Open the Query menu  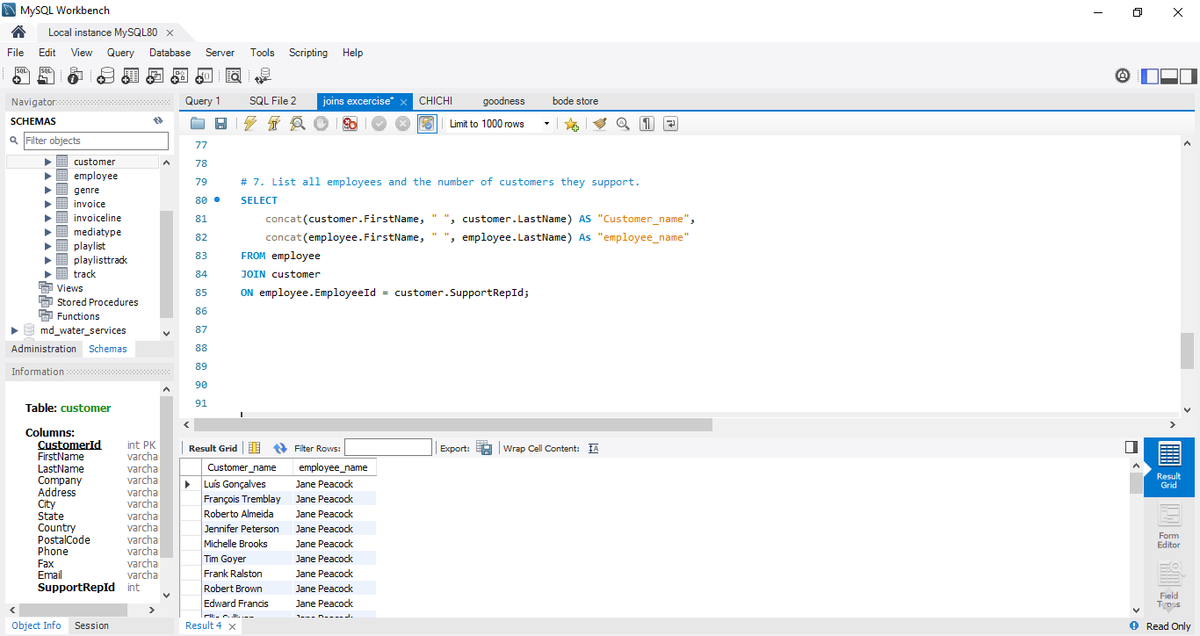(120, 52)
